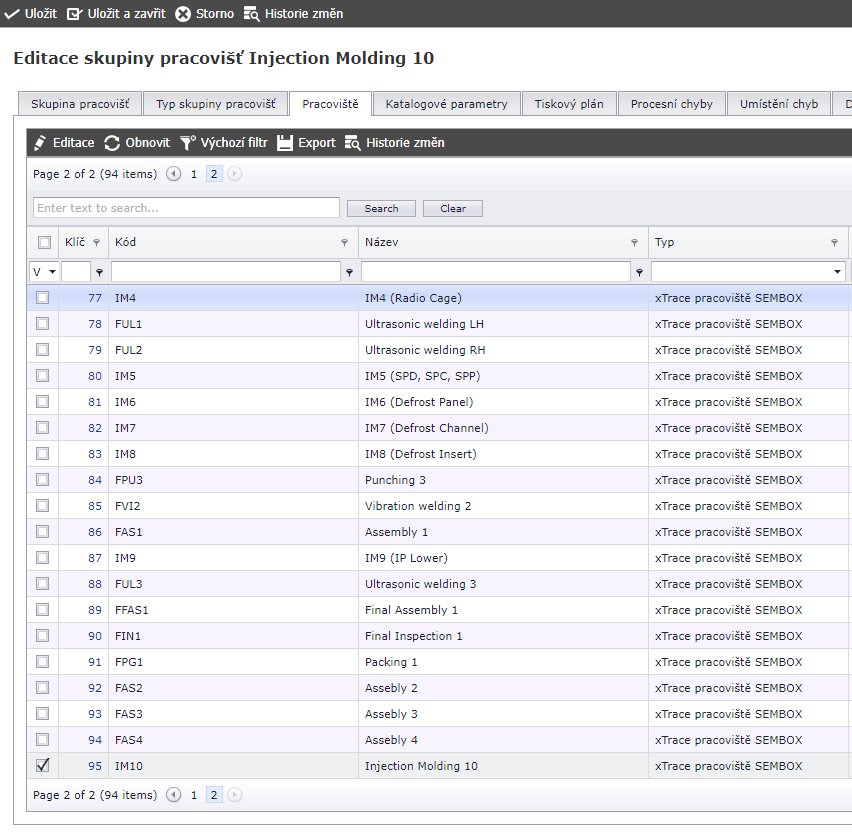The height and width of the screenshot is (834, 852).
Task: Click the Editace pencil icon
Action: coord(40,143)
